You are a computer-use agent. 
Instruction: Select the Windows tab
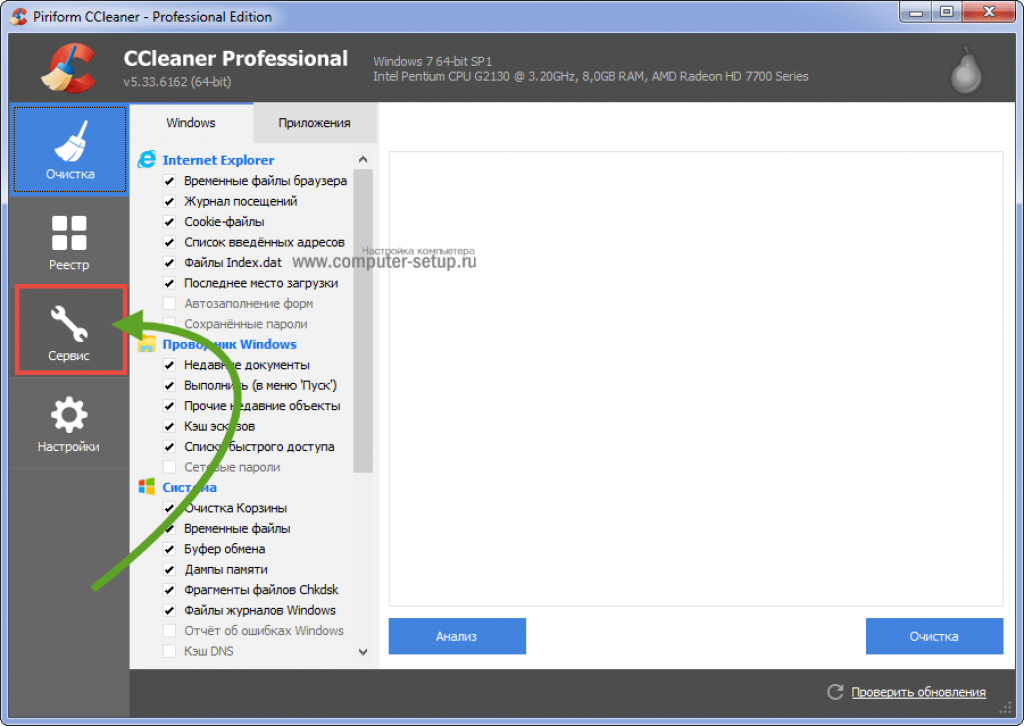(x=191, y=123)
